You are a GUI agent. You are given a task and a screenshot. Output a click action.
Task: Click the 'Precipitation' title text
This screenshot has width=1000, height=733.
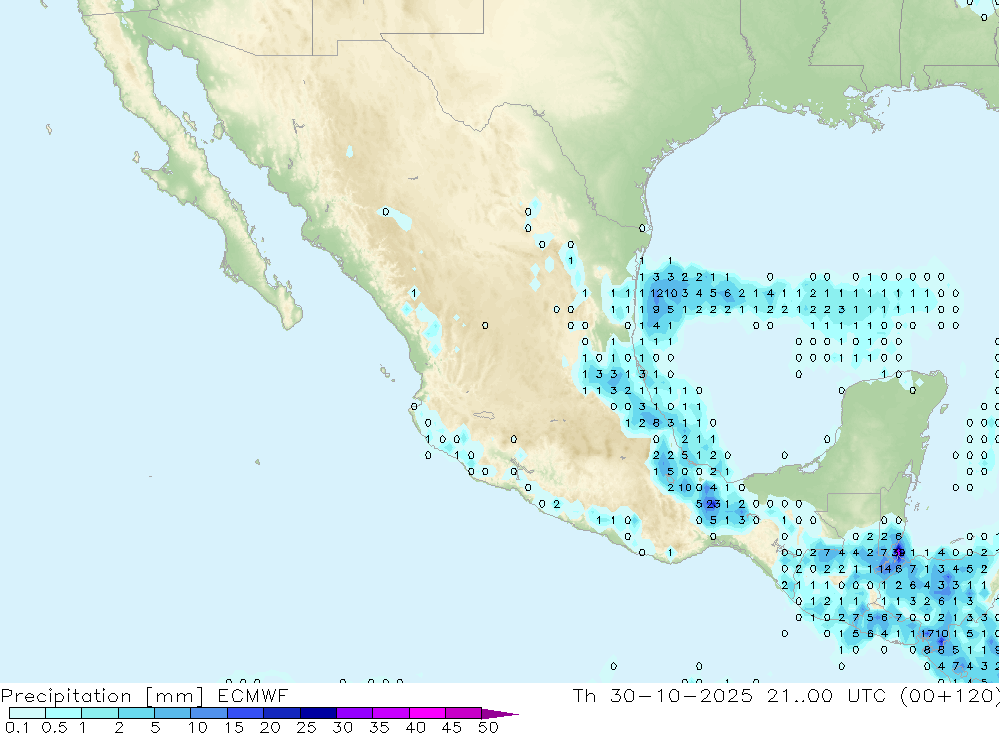tap(66, 696)
